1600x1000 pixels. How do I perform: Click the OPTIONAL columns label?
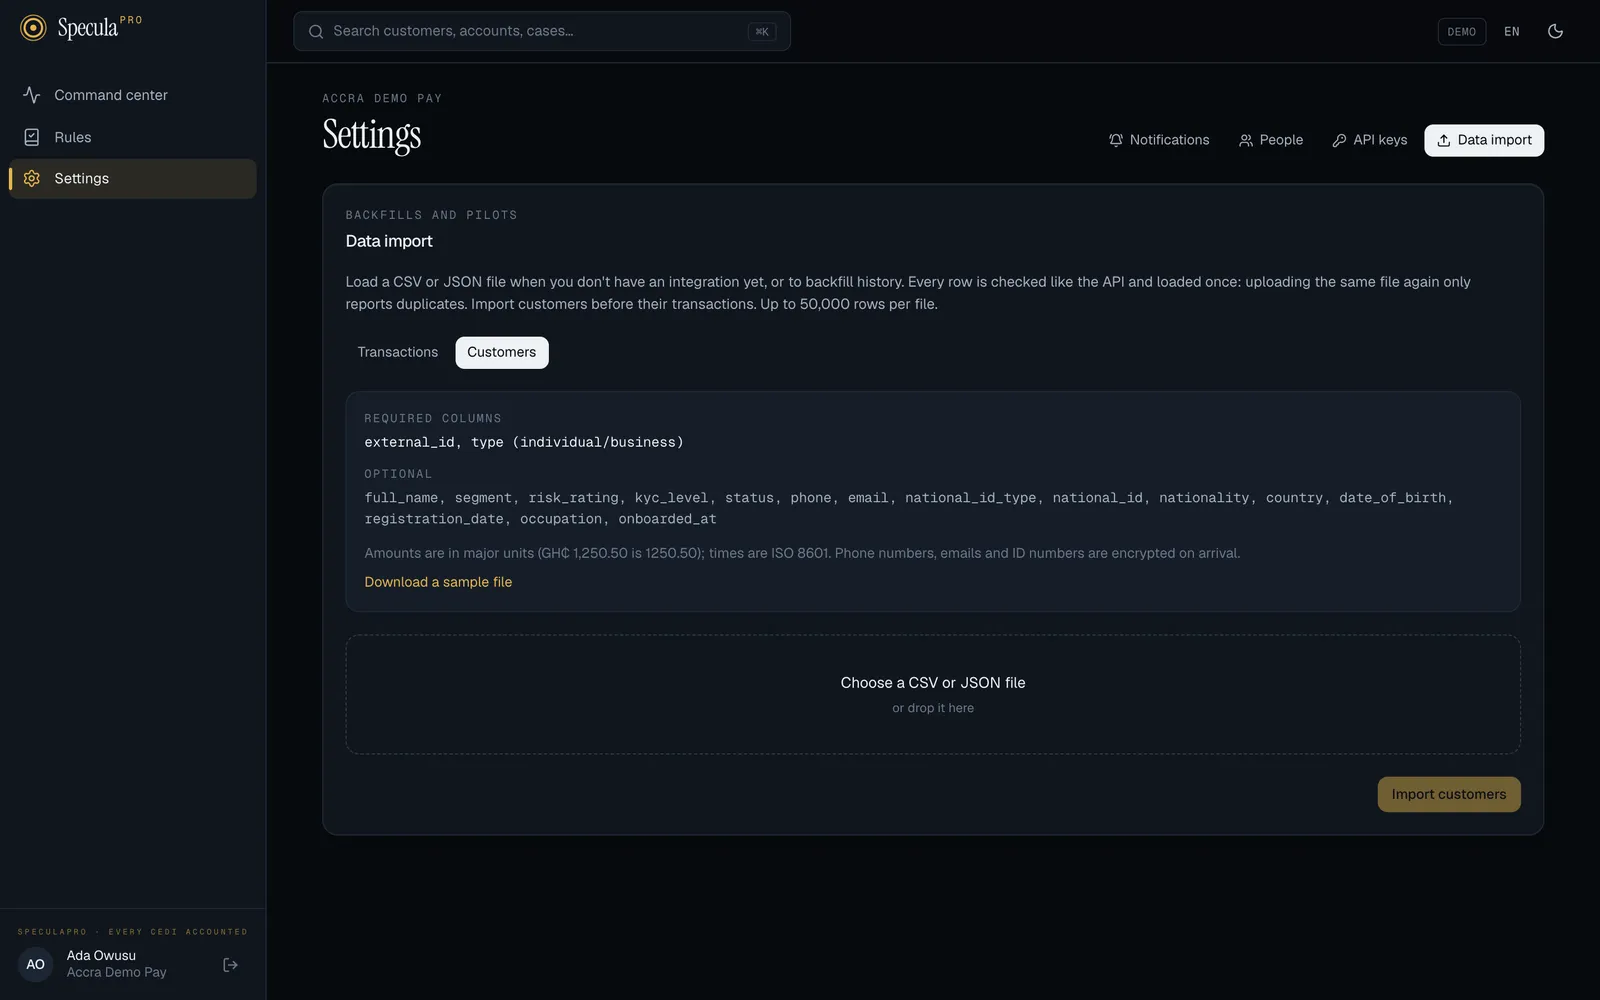coord(398,475)
